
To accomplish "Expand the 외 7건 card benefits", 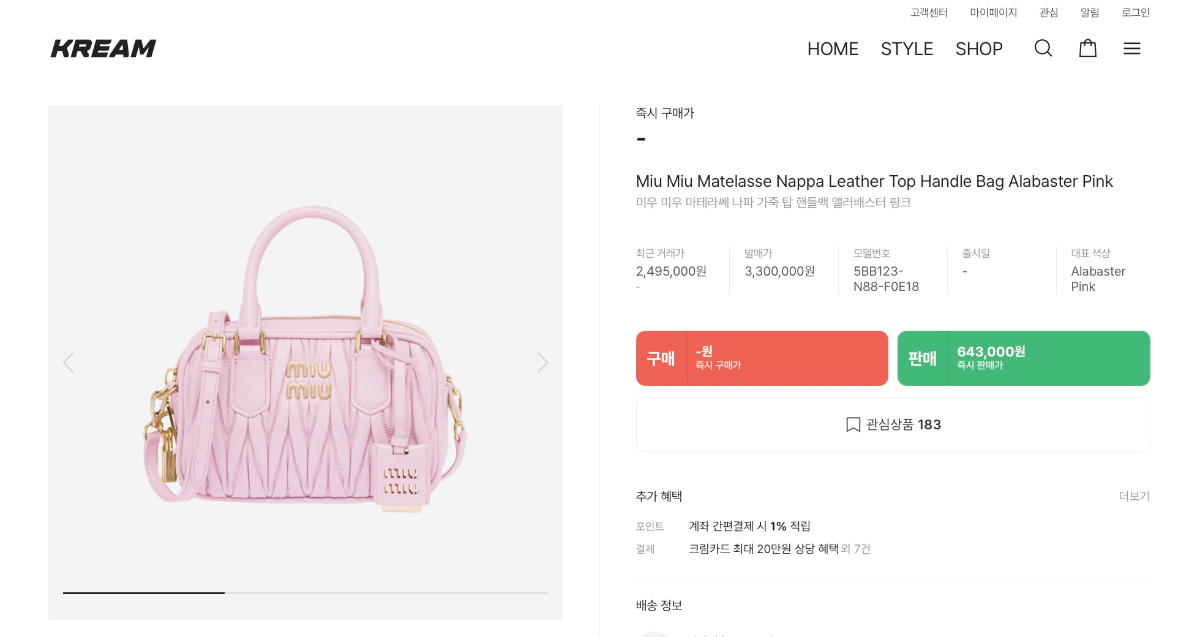I will click(856, 549).
